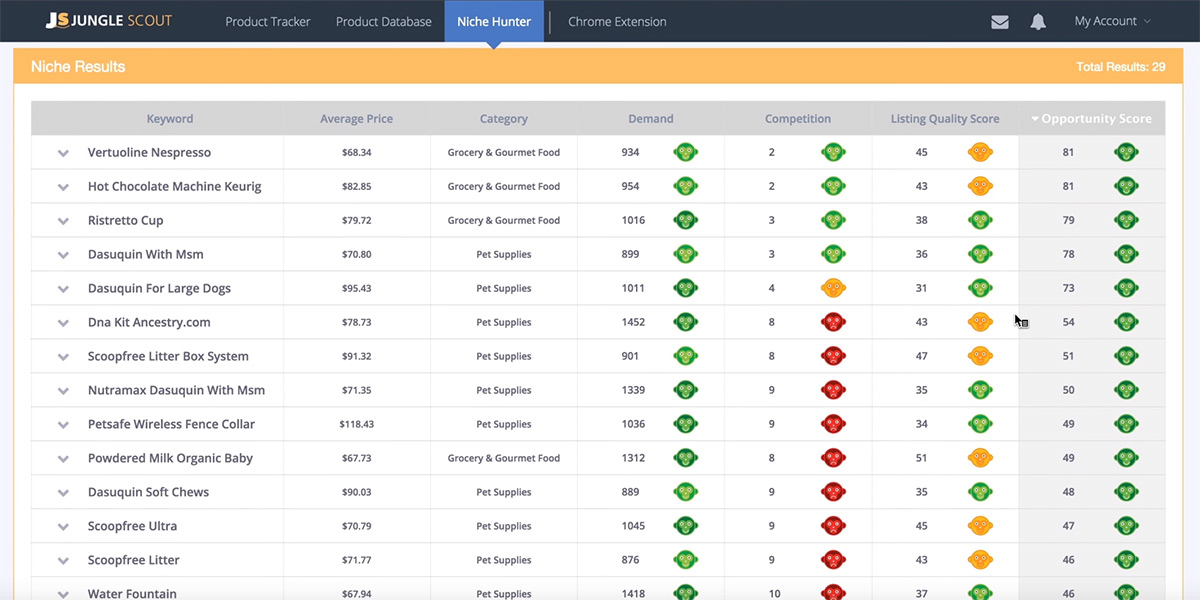This screenshot has height=600, width=1200.
Task: Expand the Vertuoline Nespresso row
Action: point(63,153)
